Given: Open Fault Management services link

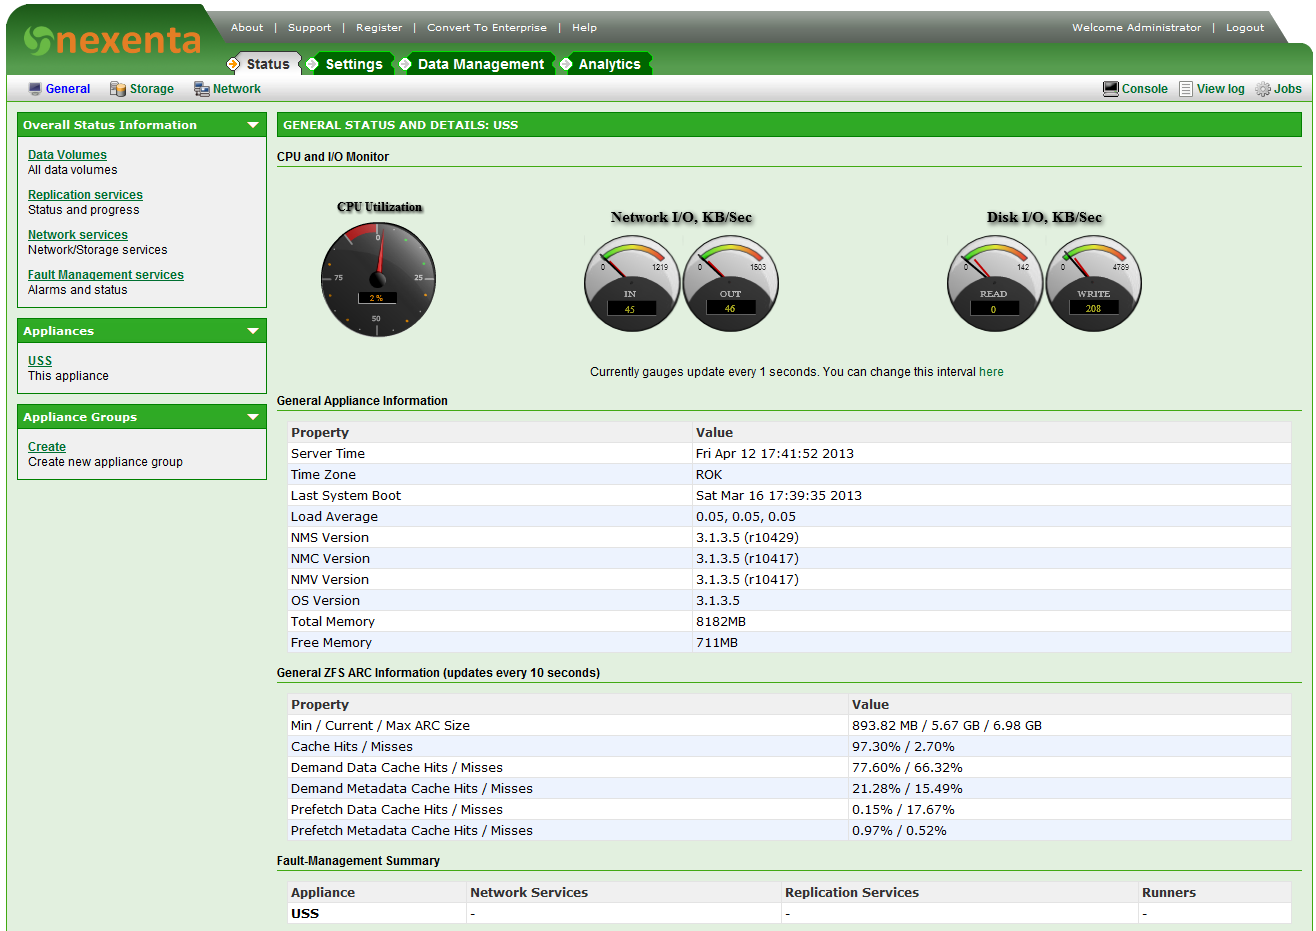Looking at the screenshot, I should click(x=106, y=275).
